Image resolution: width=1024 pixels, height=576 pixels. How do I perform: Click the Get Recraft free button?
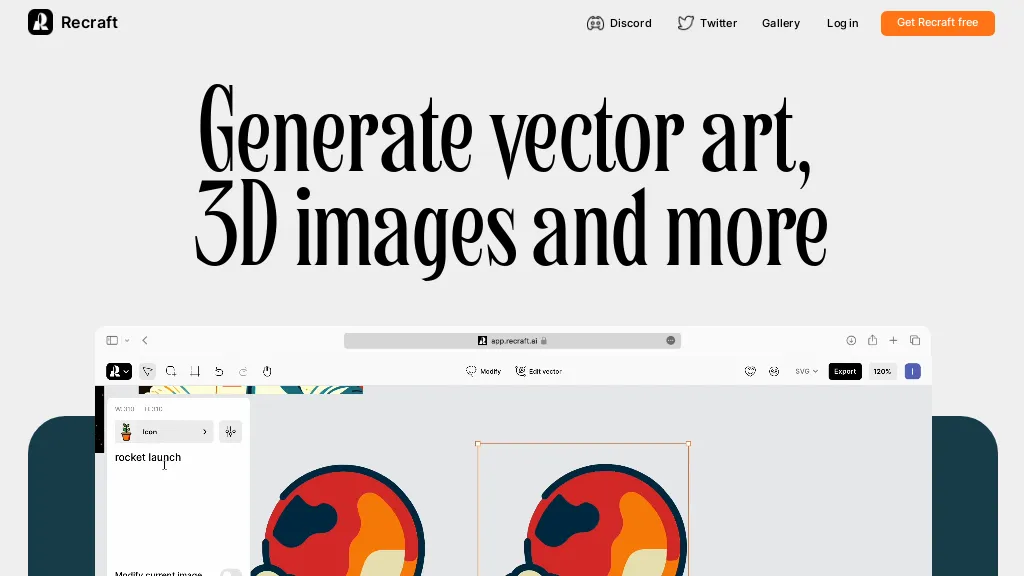tap(937, 23)
